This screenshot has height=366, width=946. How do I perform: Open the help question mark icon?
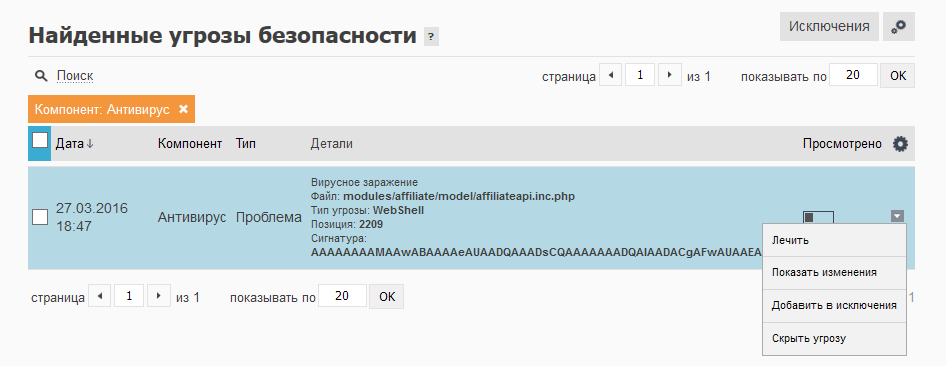(431, 37)
